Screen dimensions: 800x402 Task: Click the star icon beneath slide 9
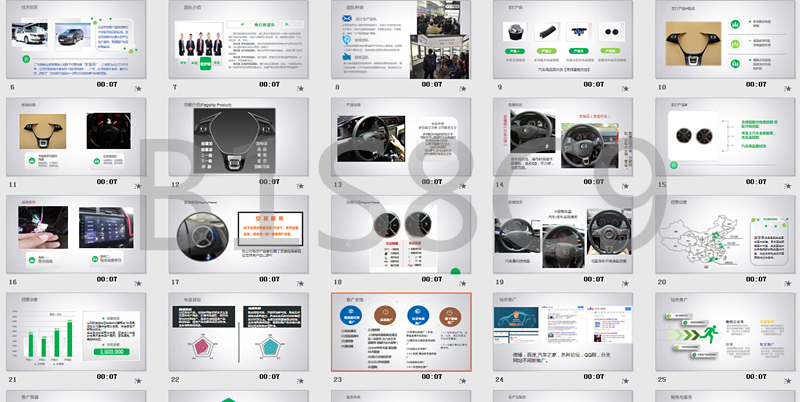625,89
